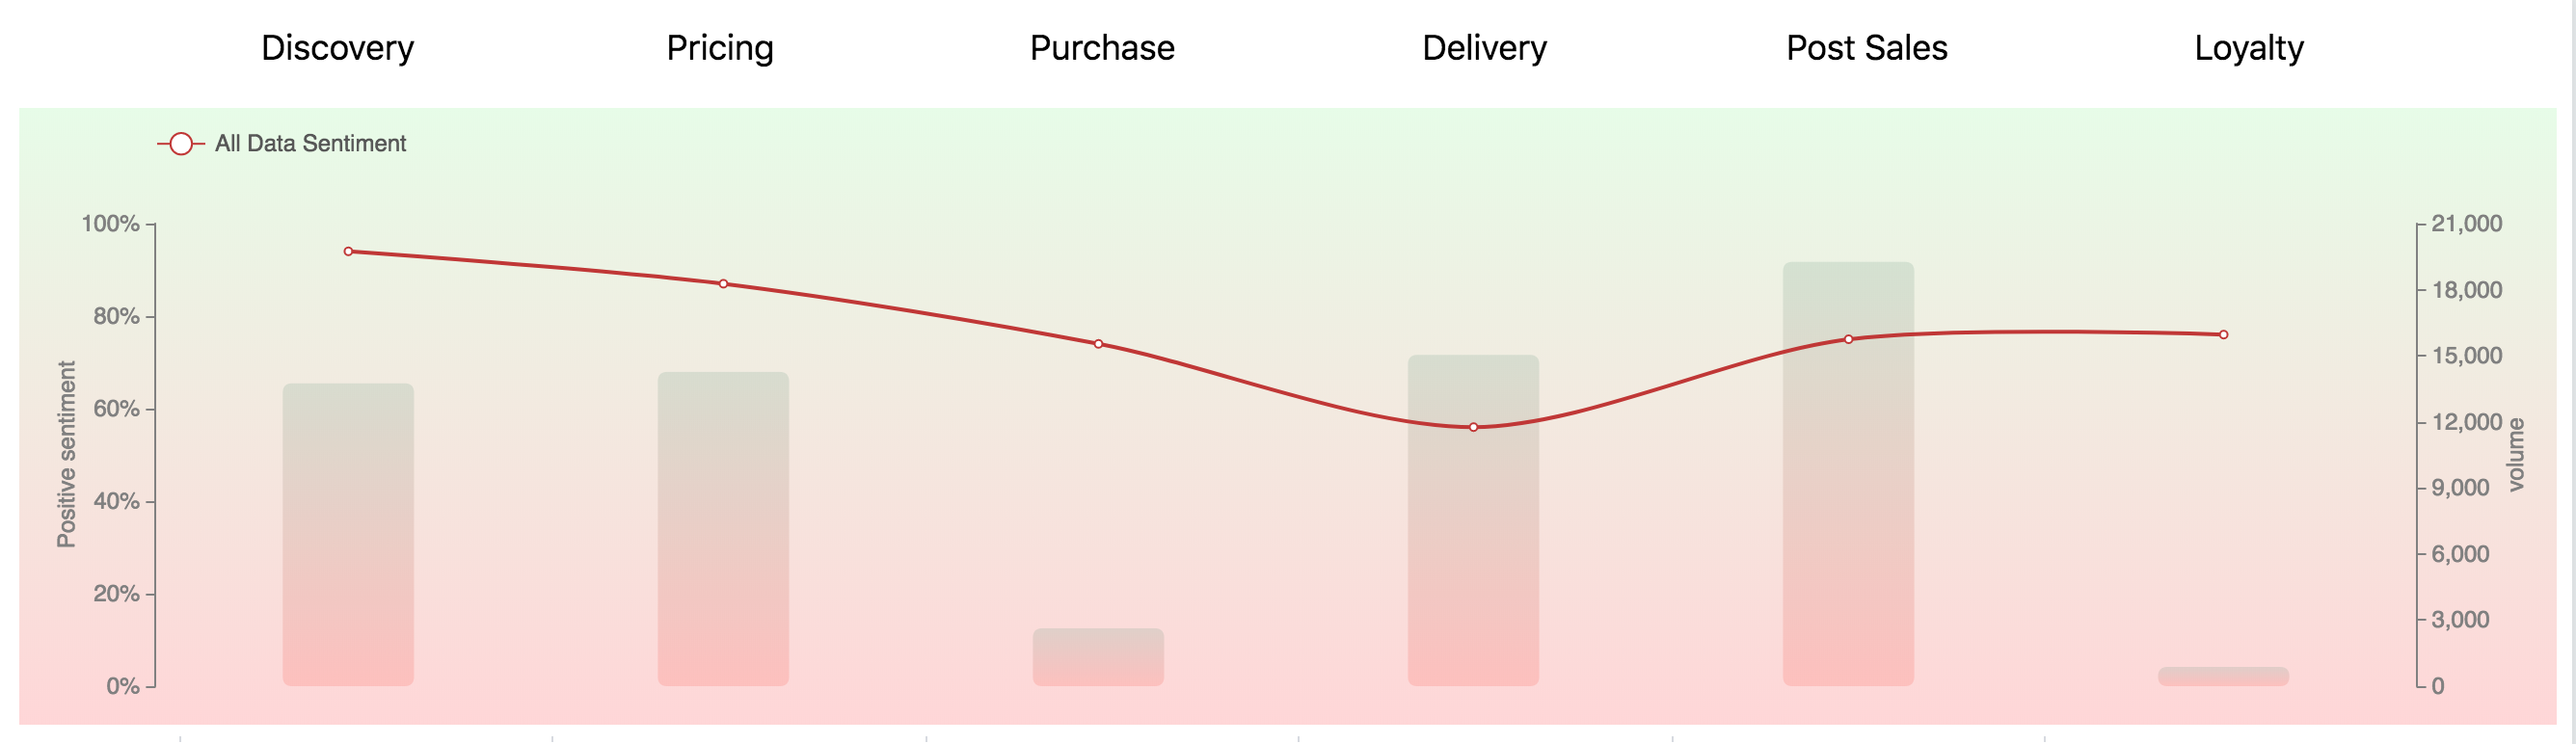Choose the Post Sales stage header

pos(1866,48)
